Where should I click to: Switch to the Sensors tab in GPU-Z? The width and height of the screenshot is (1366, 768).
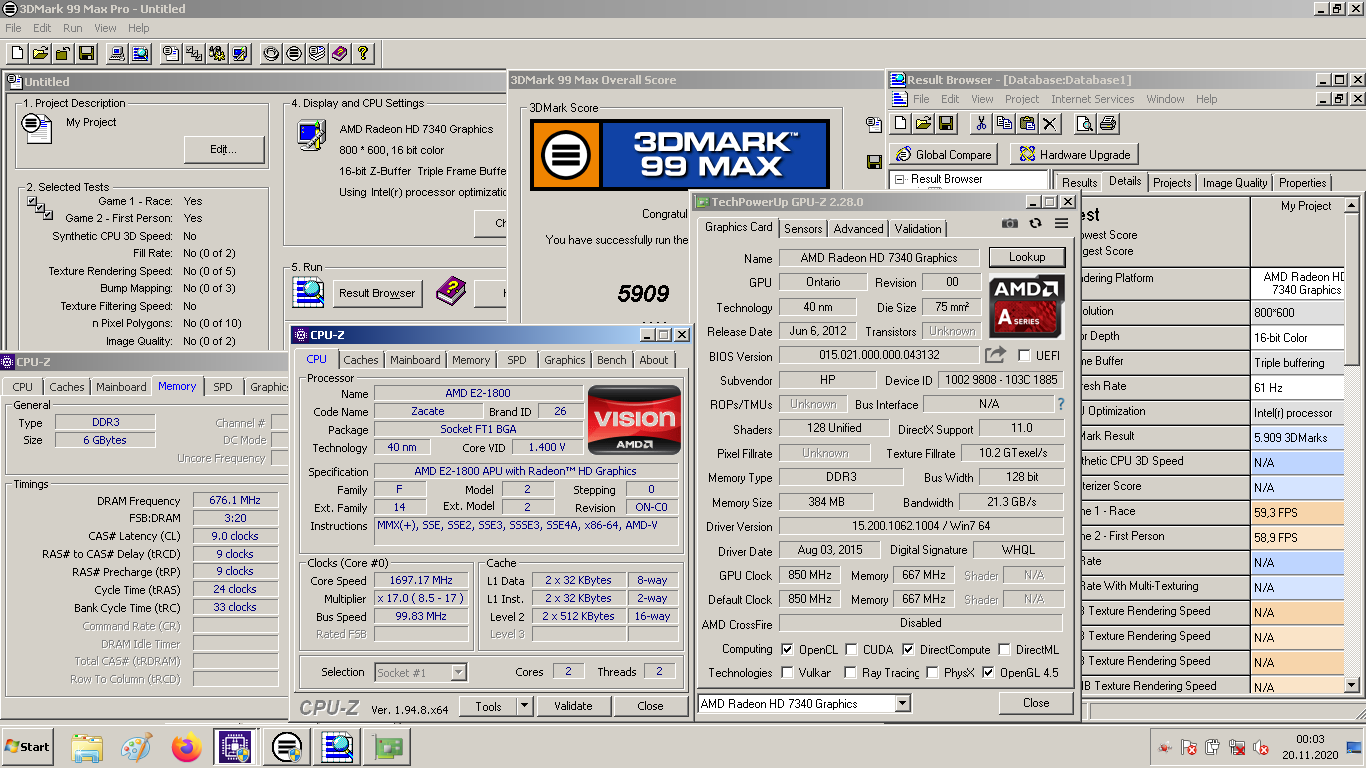click(x=803, y=228)
